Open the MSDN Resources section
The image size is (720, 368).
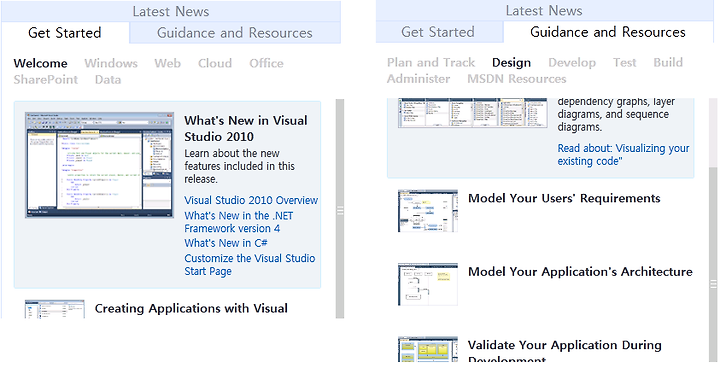point(517,79)
